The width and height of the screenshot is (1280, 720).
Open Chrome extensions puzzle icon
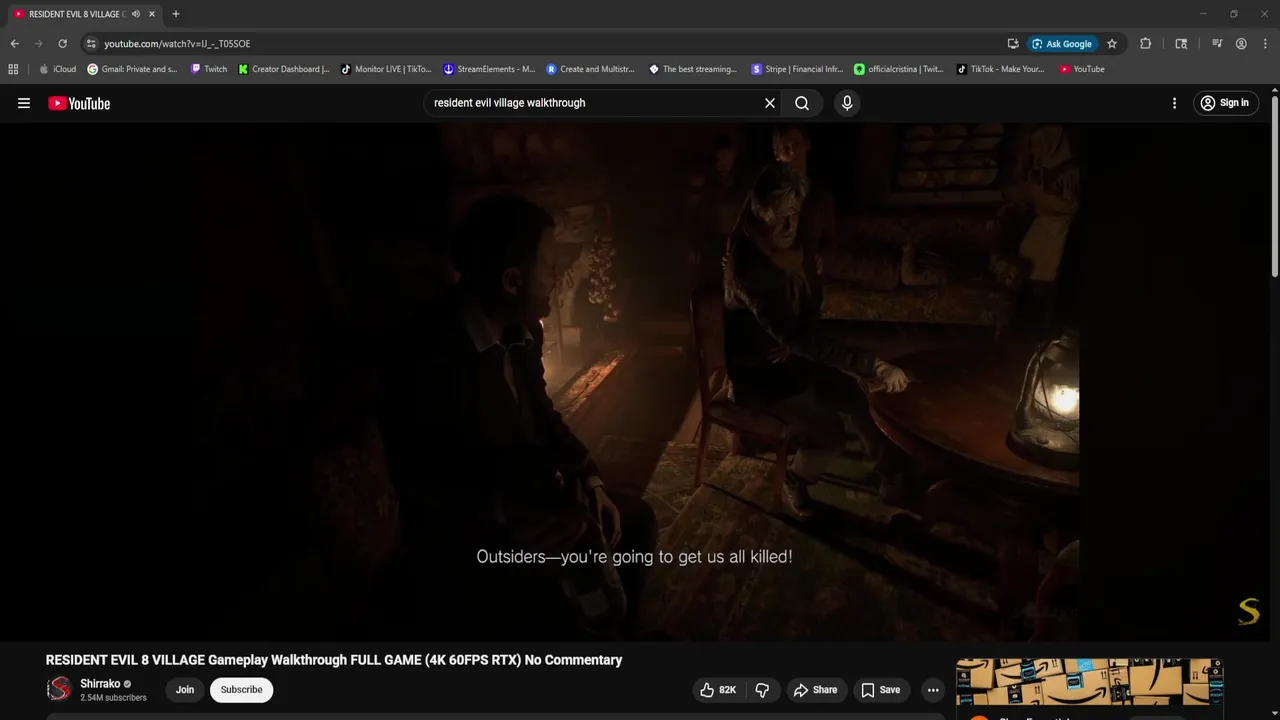pyautogui.click(x=1146, y=44)
